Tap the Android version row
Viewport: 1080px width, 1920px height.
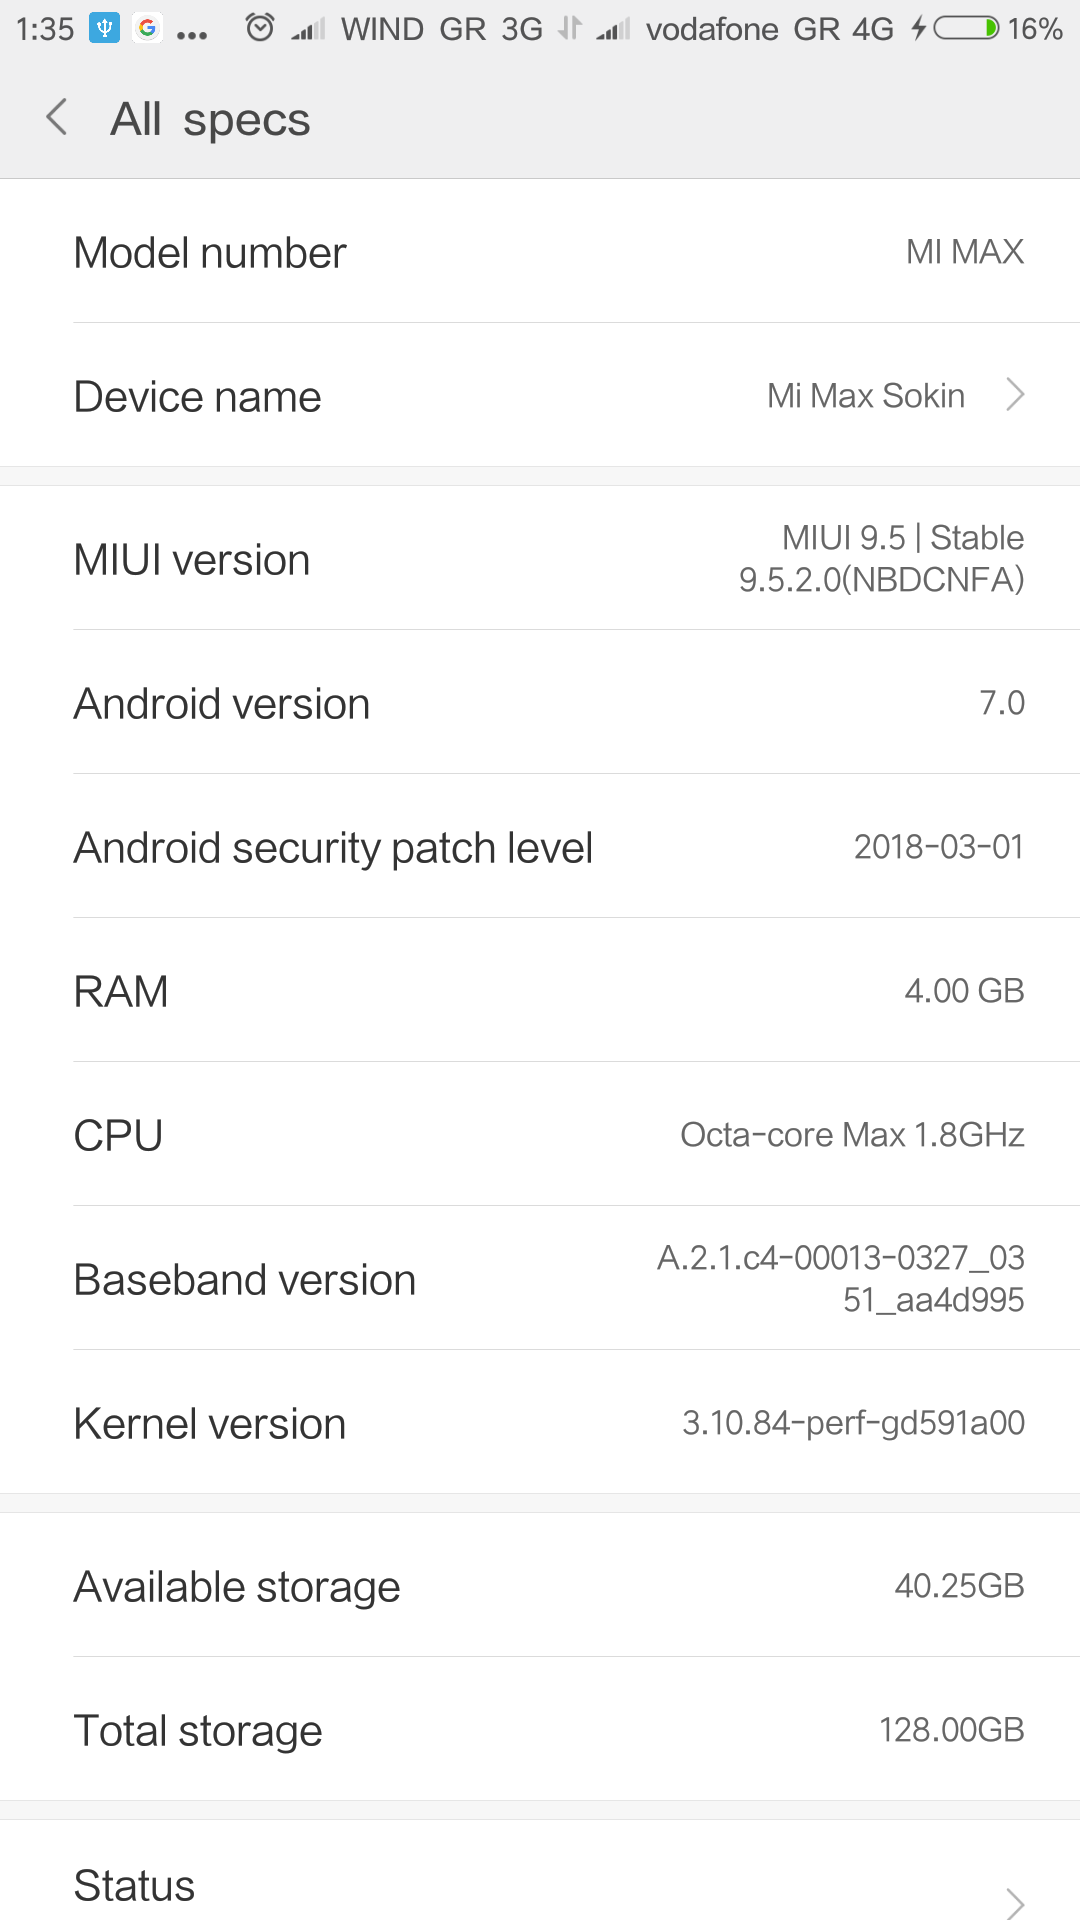(x=540, y=703)
